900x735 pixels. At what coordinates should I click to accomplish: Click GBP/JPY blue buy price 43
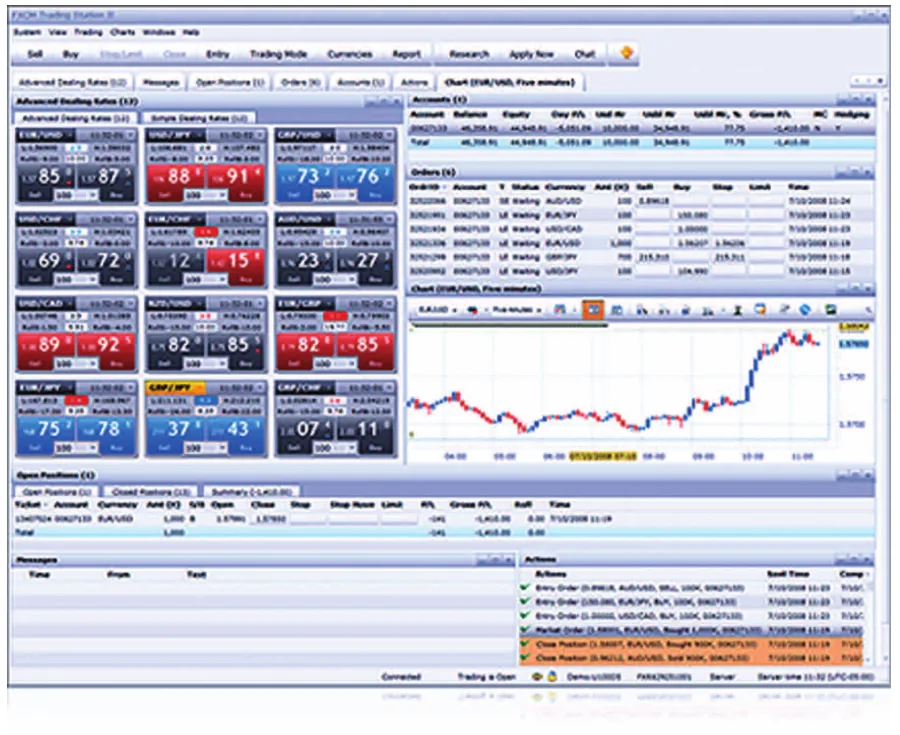pos(236,429)
